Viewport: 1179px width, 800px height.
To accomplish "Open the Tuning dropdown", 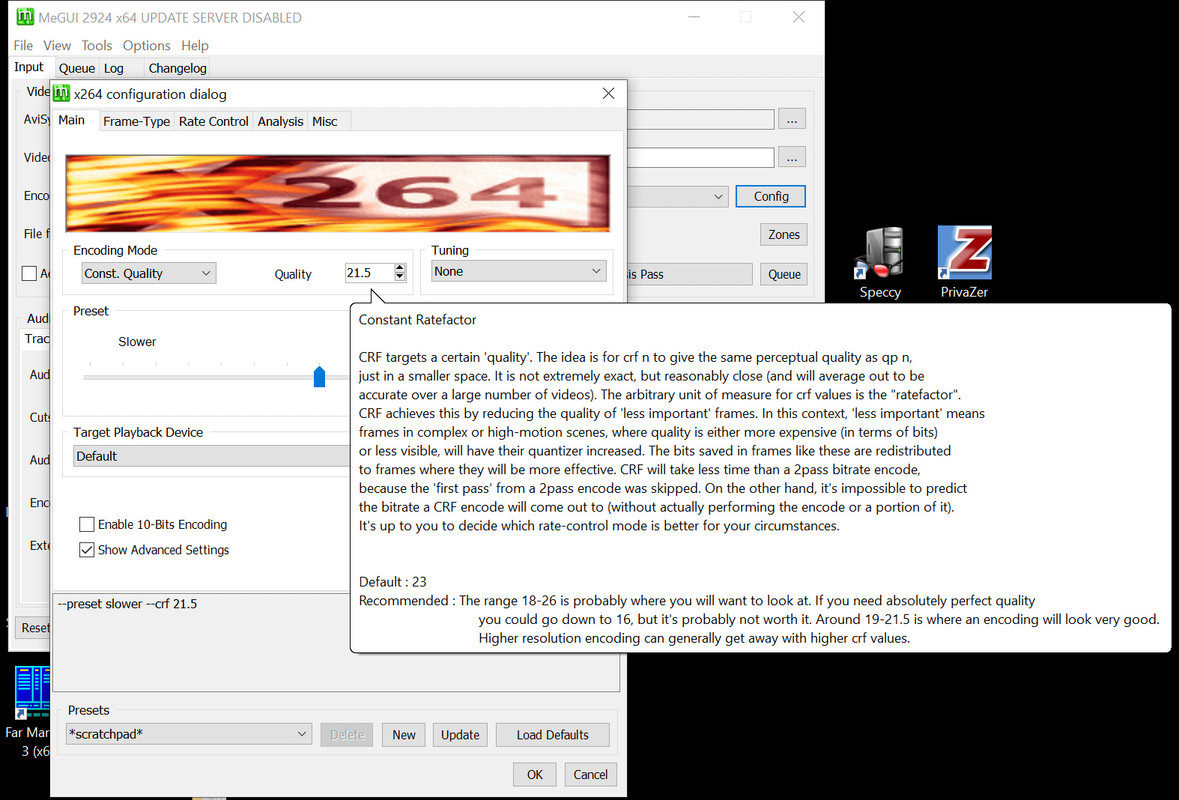I will (519, 271).
